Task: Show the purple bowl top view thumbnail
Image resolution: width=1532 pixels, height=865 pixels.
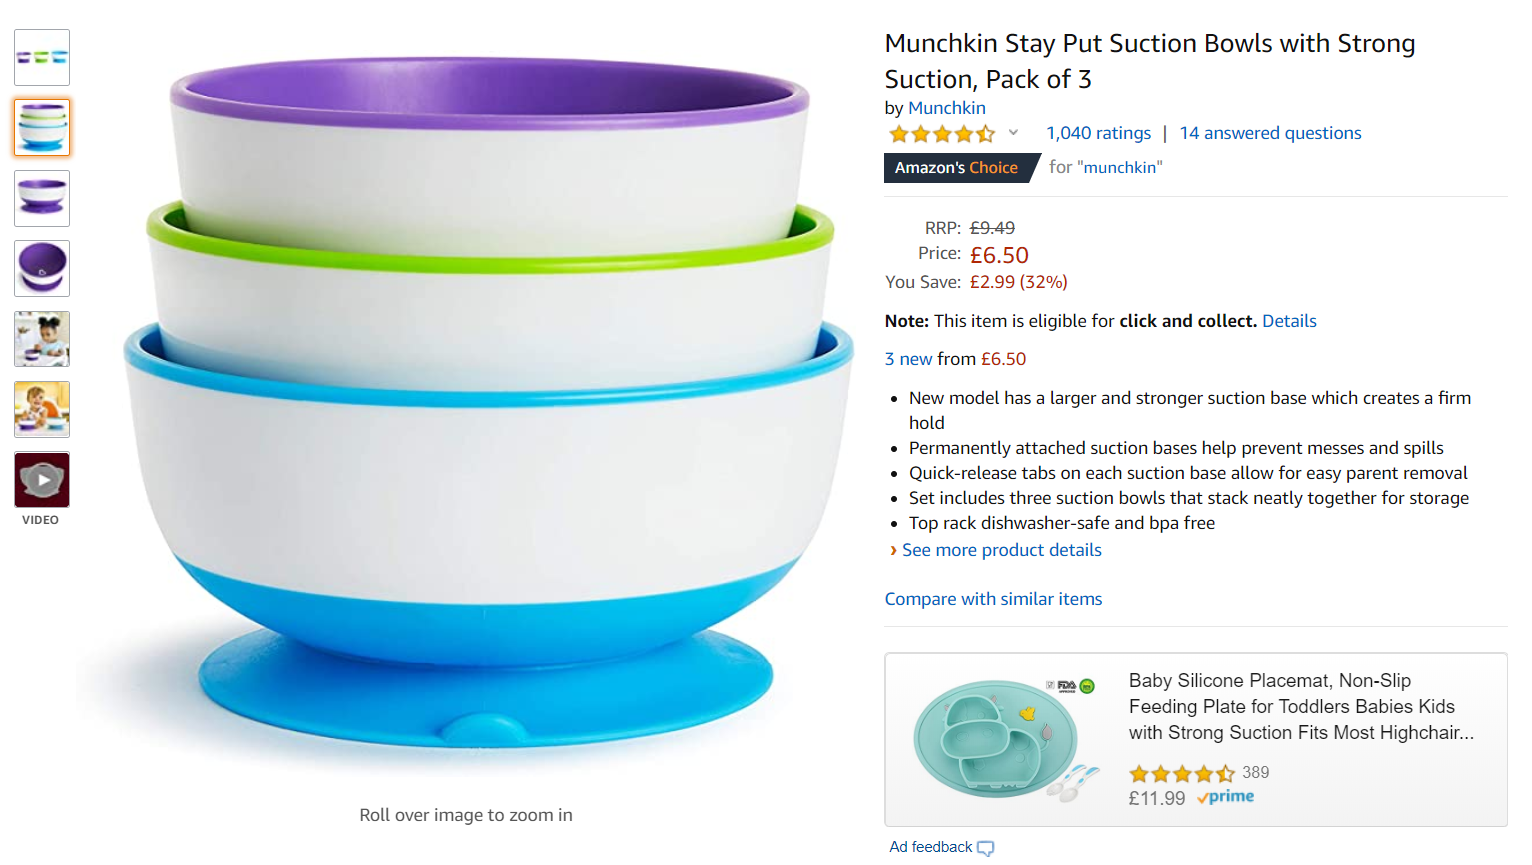Action: [x=42, y=268]
